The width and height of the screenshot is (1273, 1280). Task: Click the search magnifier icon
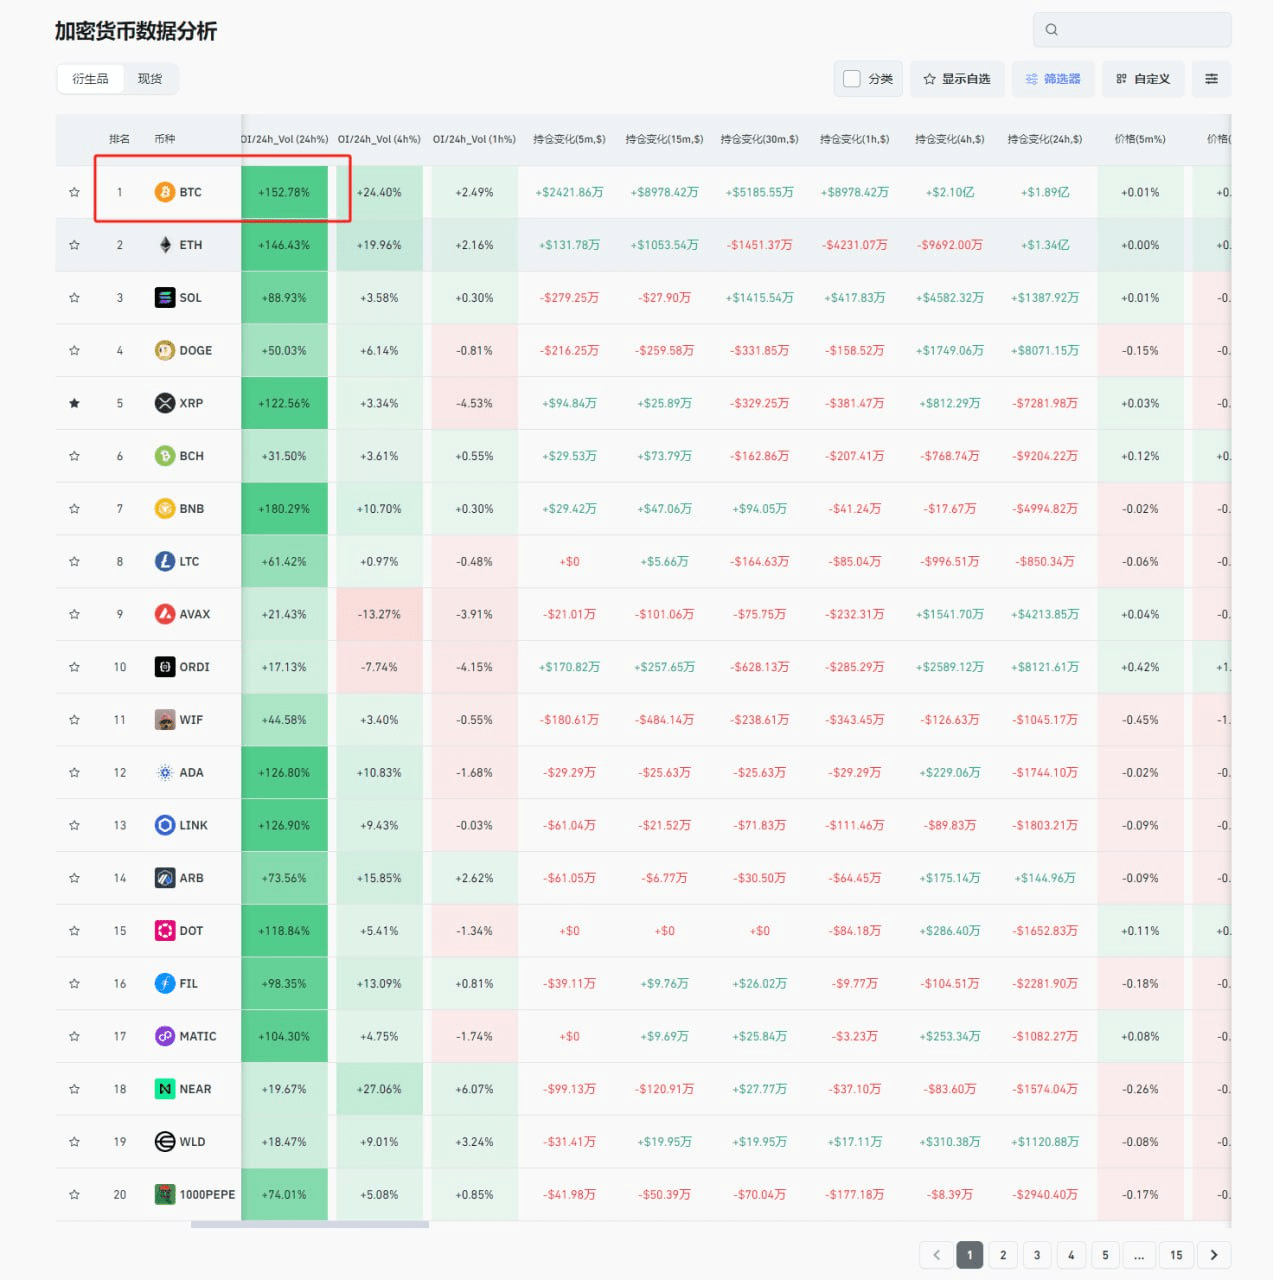[1051, 30]
